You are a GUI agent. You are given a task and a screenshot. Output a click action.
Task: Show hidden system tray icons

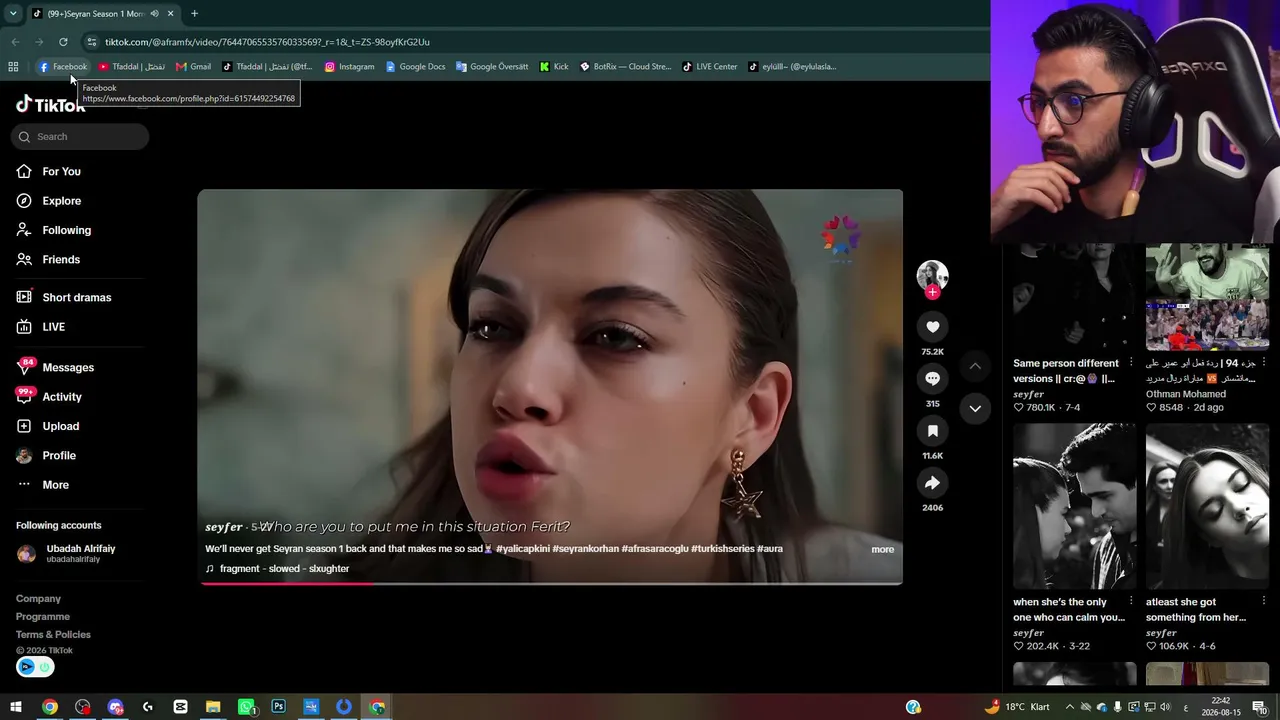pyautogui.click(x=1069, y=707)
